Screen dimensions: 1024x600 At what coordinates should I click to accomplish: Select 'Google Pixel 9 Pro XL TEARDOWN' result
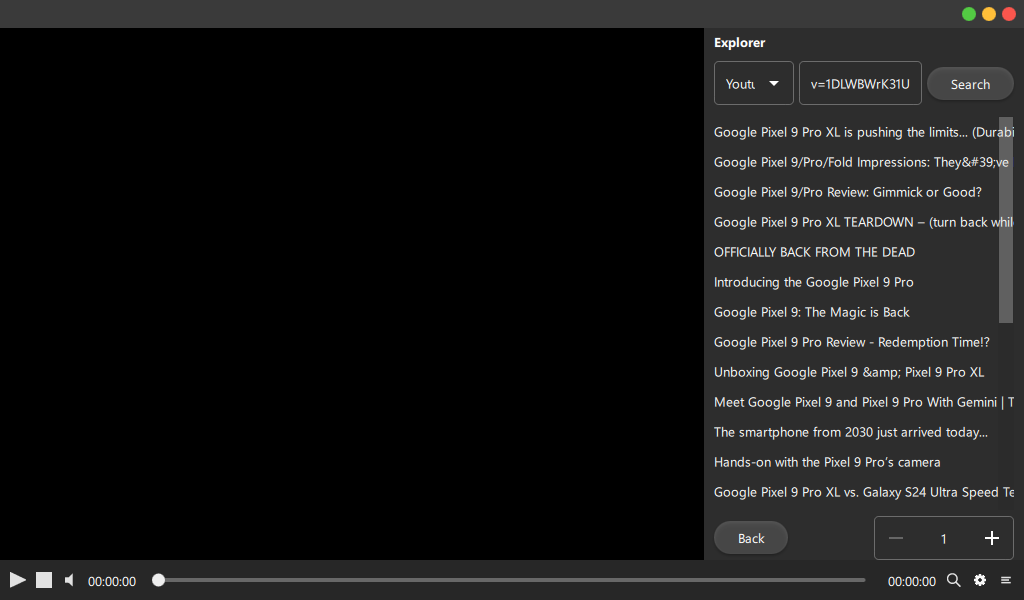[863, 222]
